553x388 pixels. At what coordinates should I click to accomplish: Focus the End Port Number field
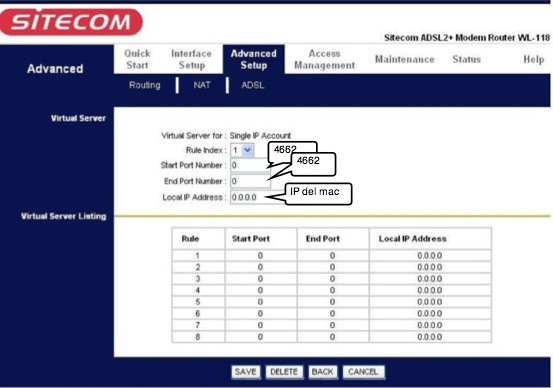(250, 181)
